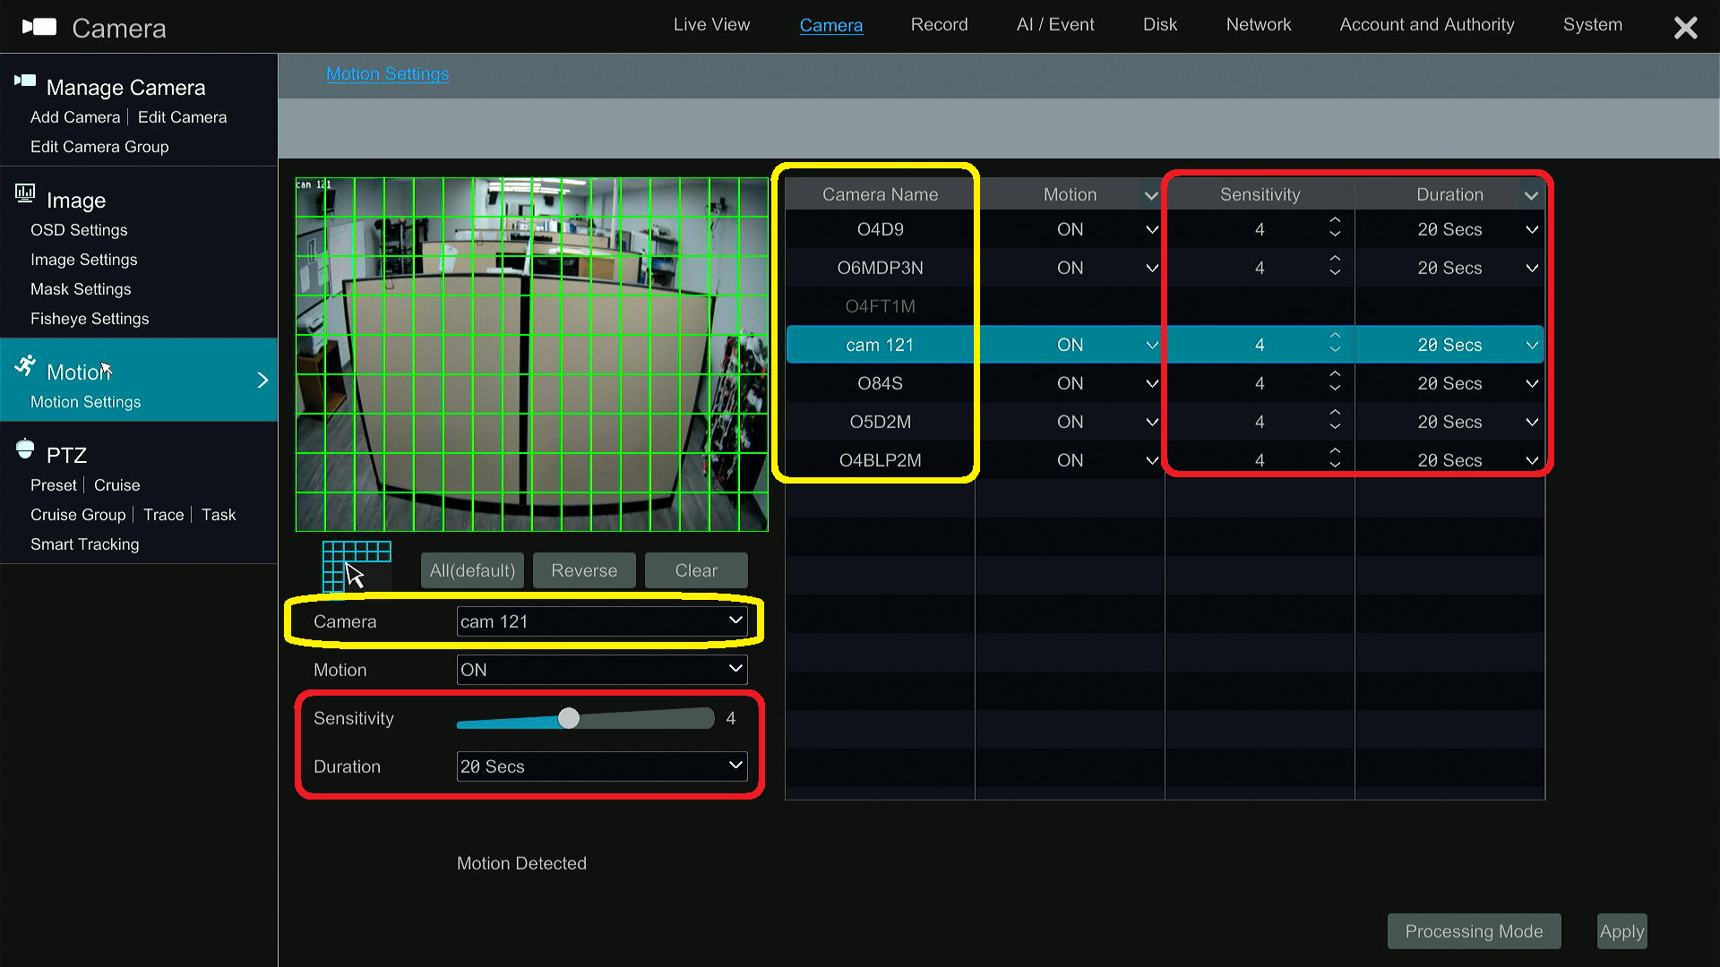This screenshot has height=967, width=1720.
Task: Click the camera logo icon in header
Action: (40, 27)
